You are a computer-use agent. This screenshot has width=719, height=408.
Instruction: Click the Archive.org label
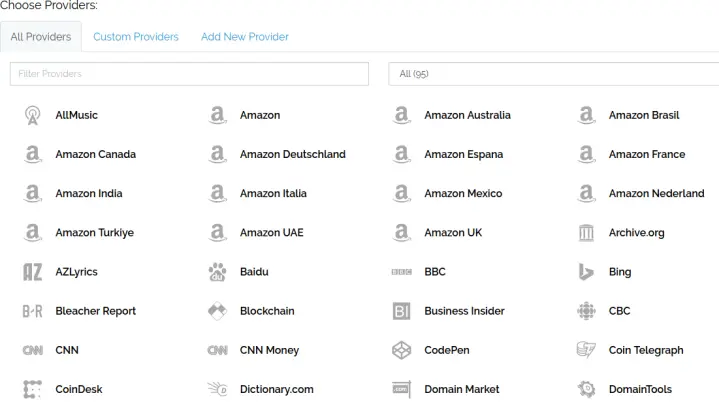tap(636, 233)
